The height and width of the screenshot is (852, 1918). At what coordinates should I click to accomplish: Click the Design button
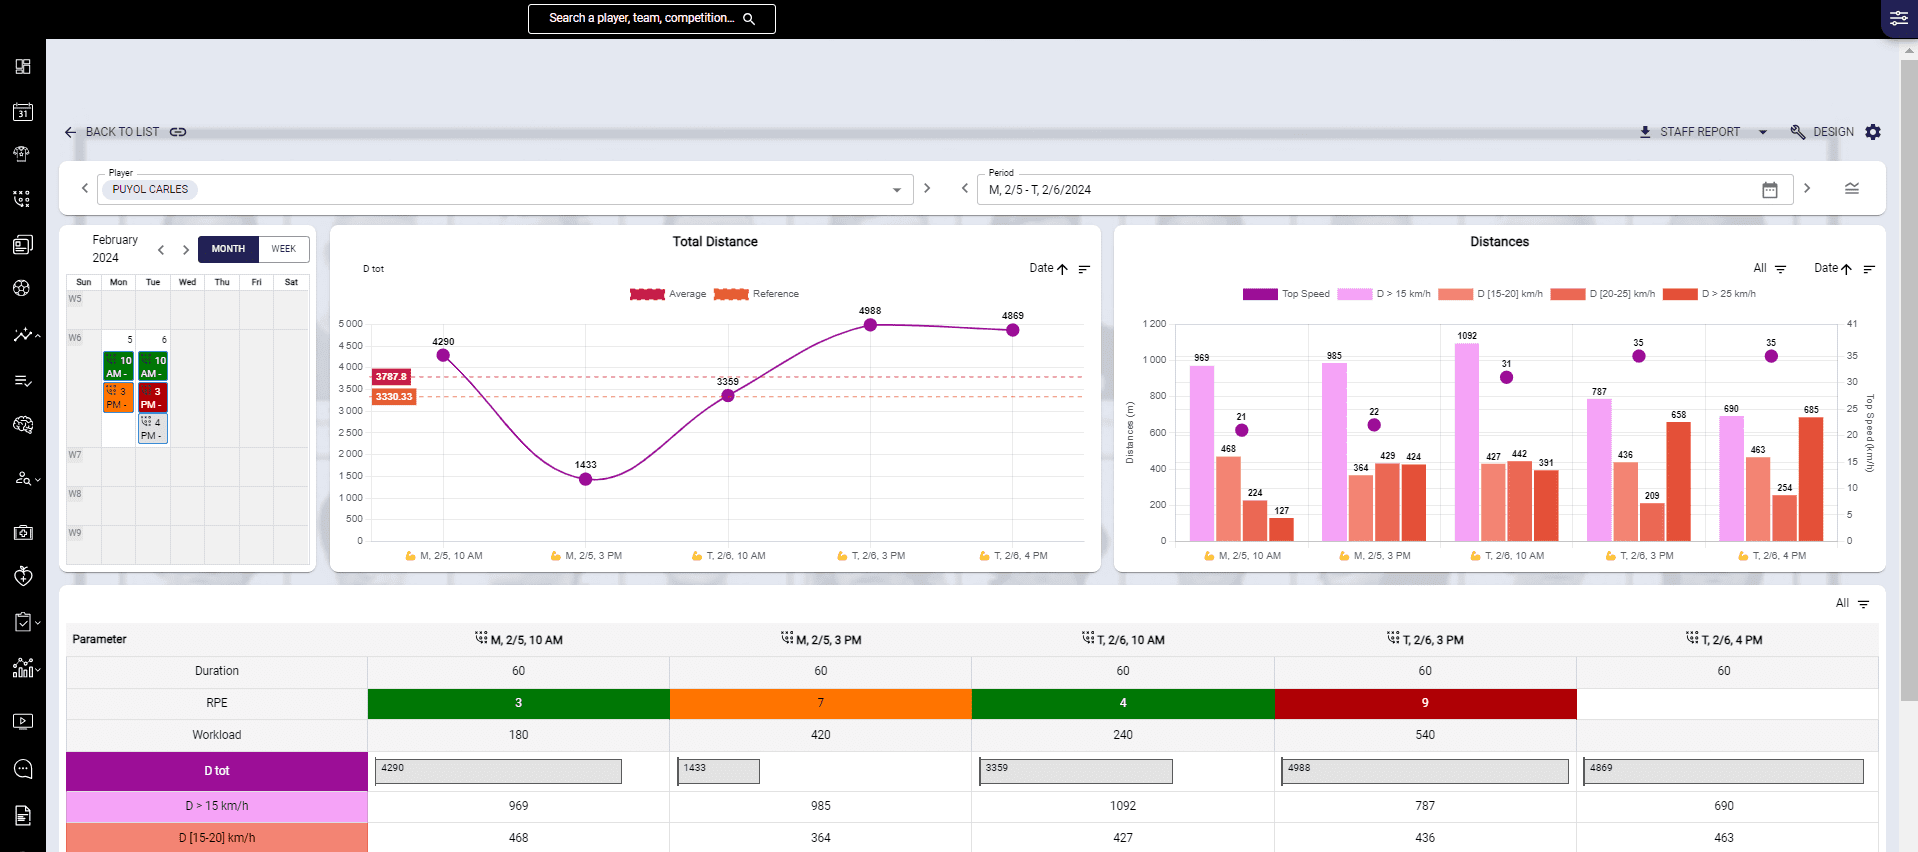tap(1822, 132)
